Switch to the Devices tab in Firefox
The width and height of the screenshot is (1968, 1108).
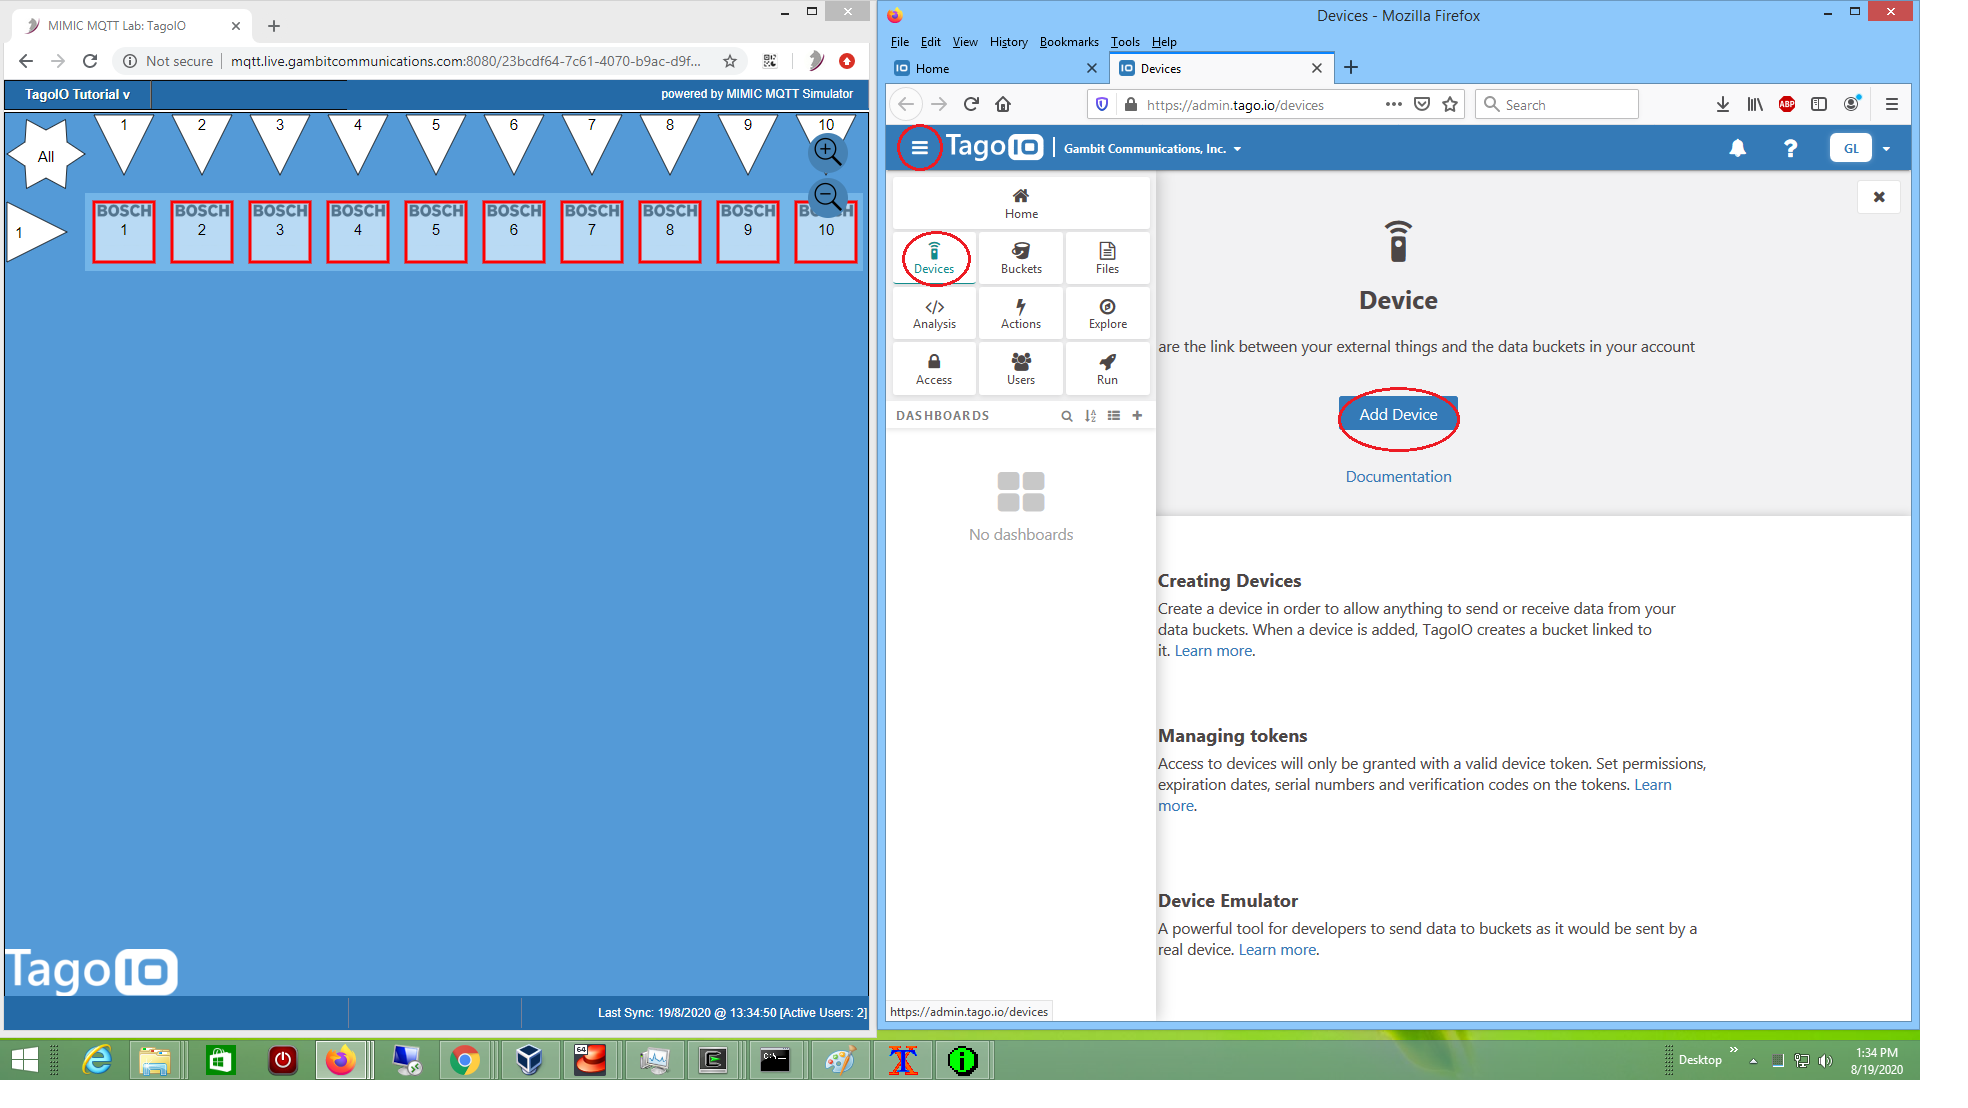click(1220, 68)
